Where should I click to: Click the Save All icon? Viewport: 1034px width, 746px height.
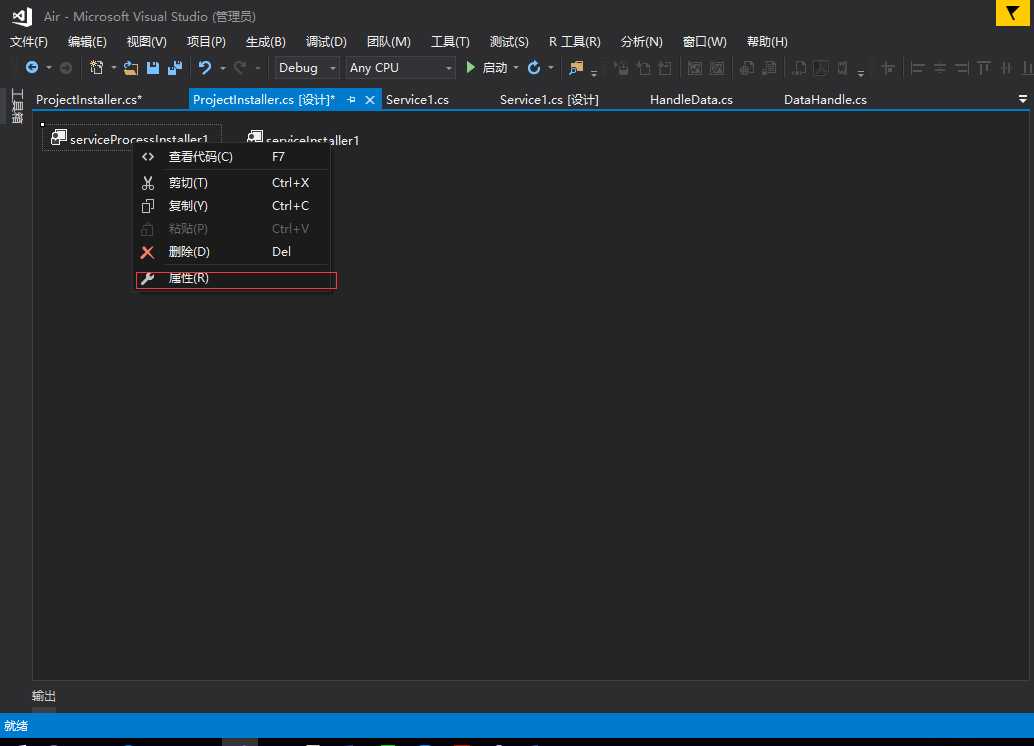coord(175,67)
